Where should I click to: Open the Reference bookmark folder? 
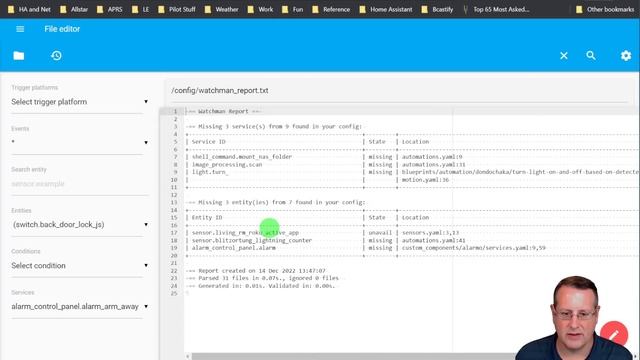click(x=331, y=9)
